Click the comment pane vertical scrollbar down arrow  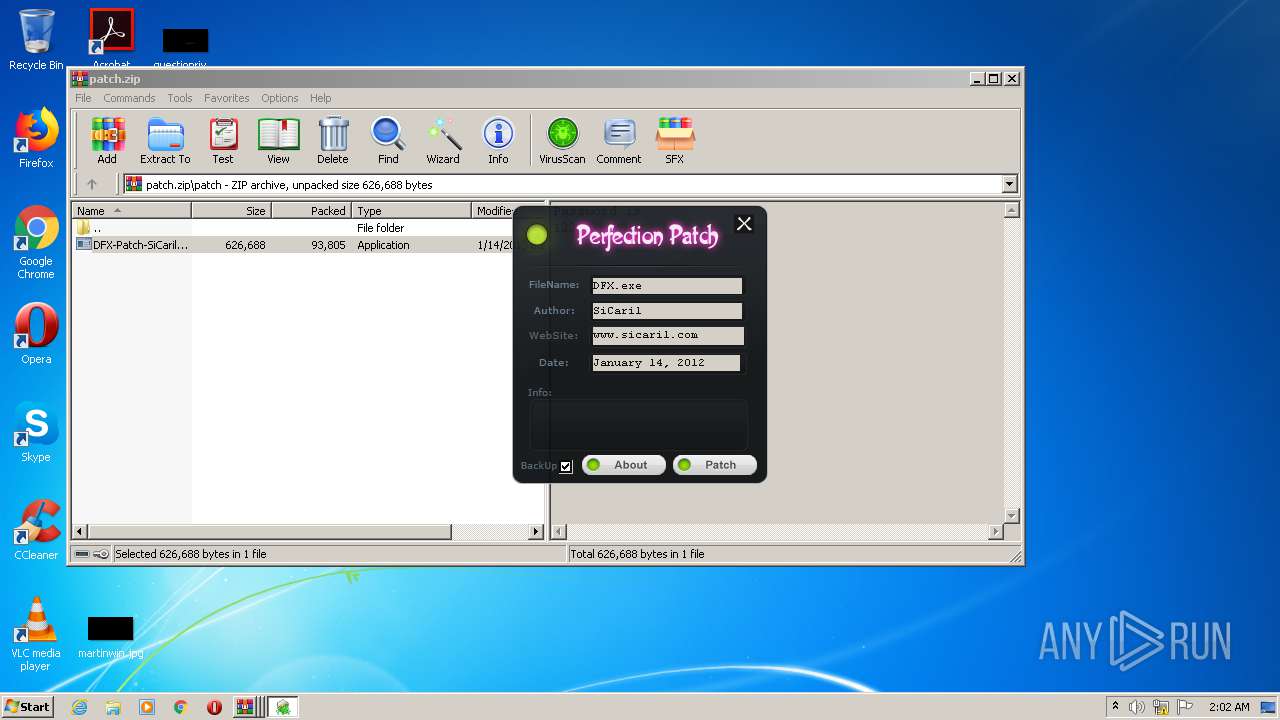(x=1011, y=516)
